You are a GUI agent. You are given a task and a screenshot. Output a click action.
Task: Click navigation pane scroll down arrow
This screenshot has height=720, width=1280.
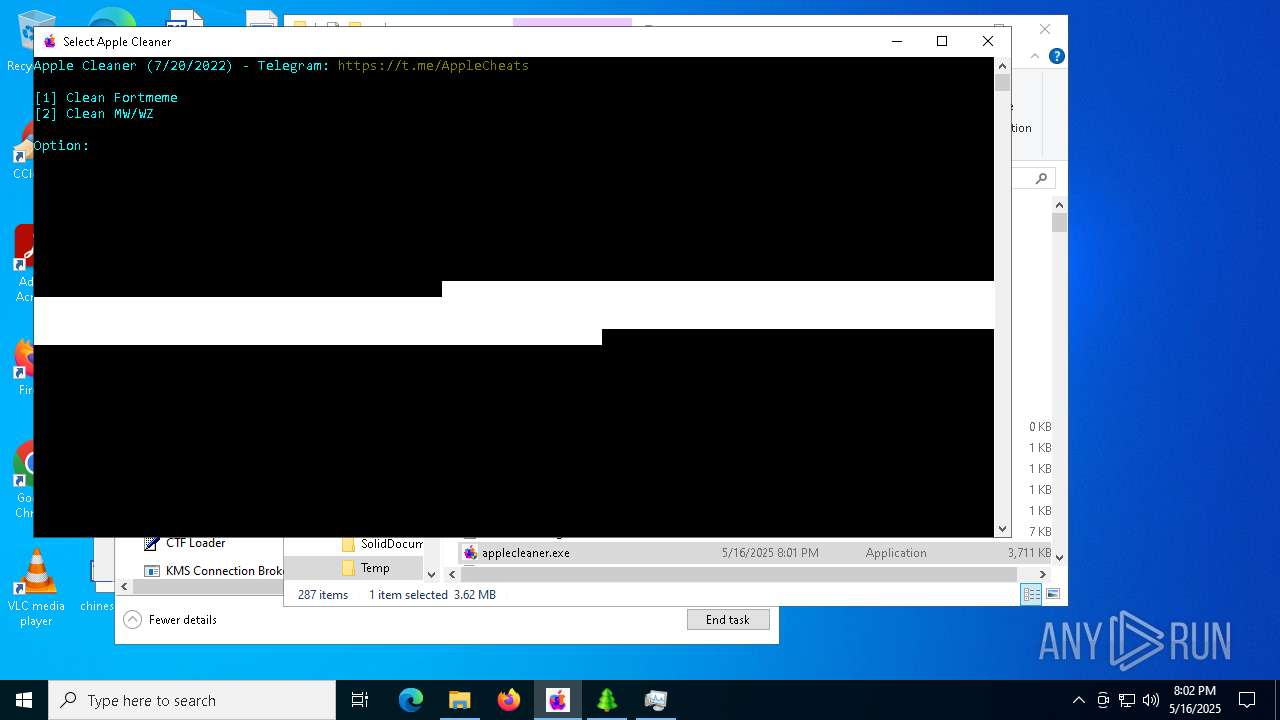point(431,574)
